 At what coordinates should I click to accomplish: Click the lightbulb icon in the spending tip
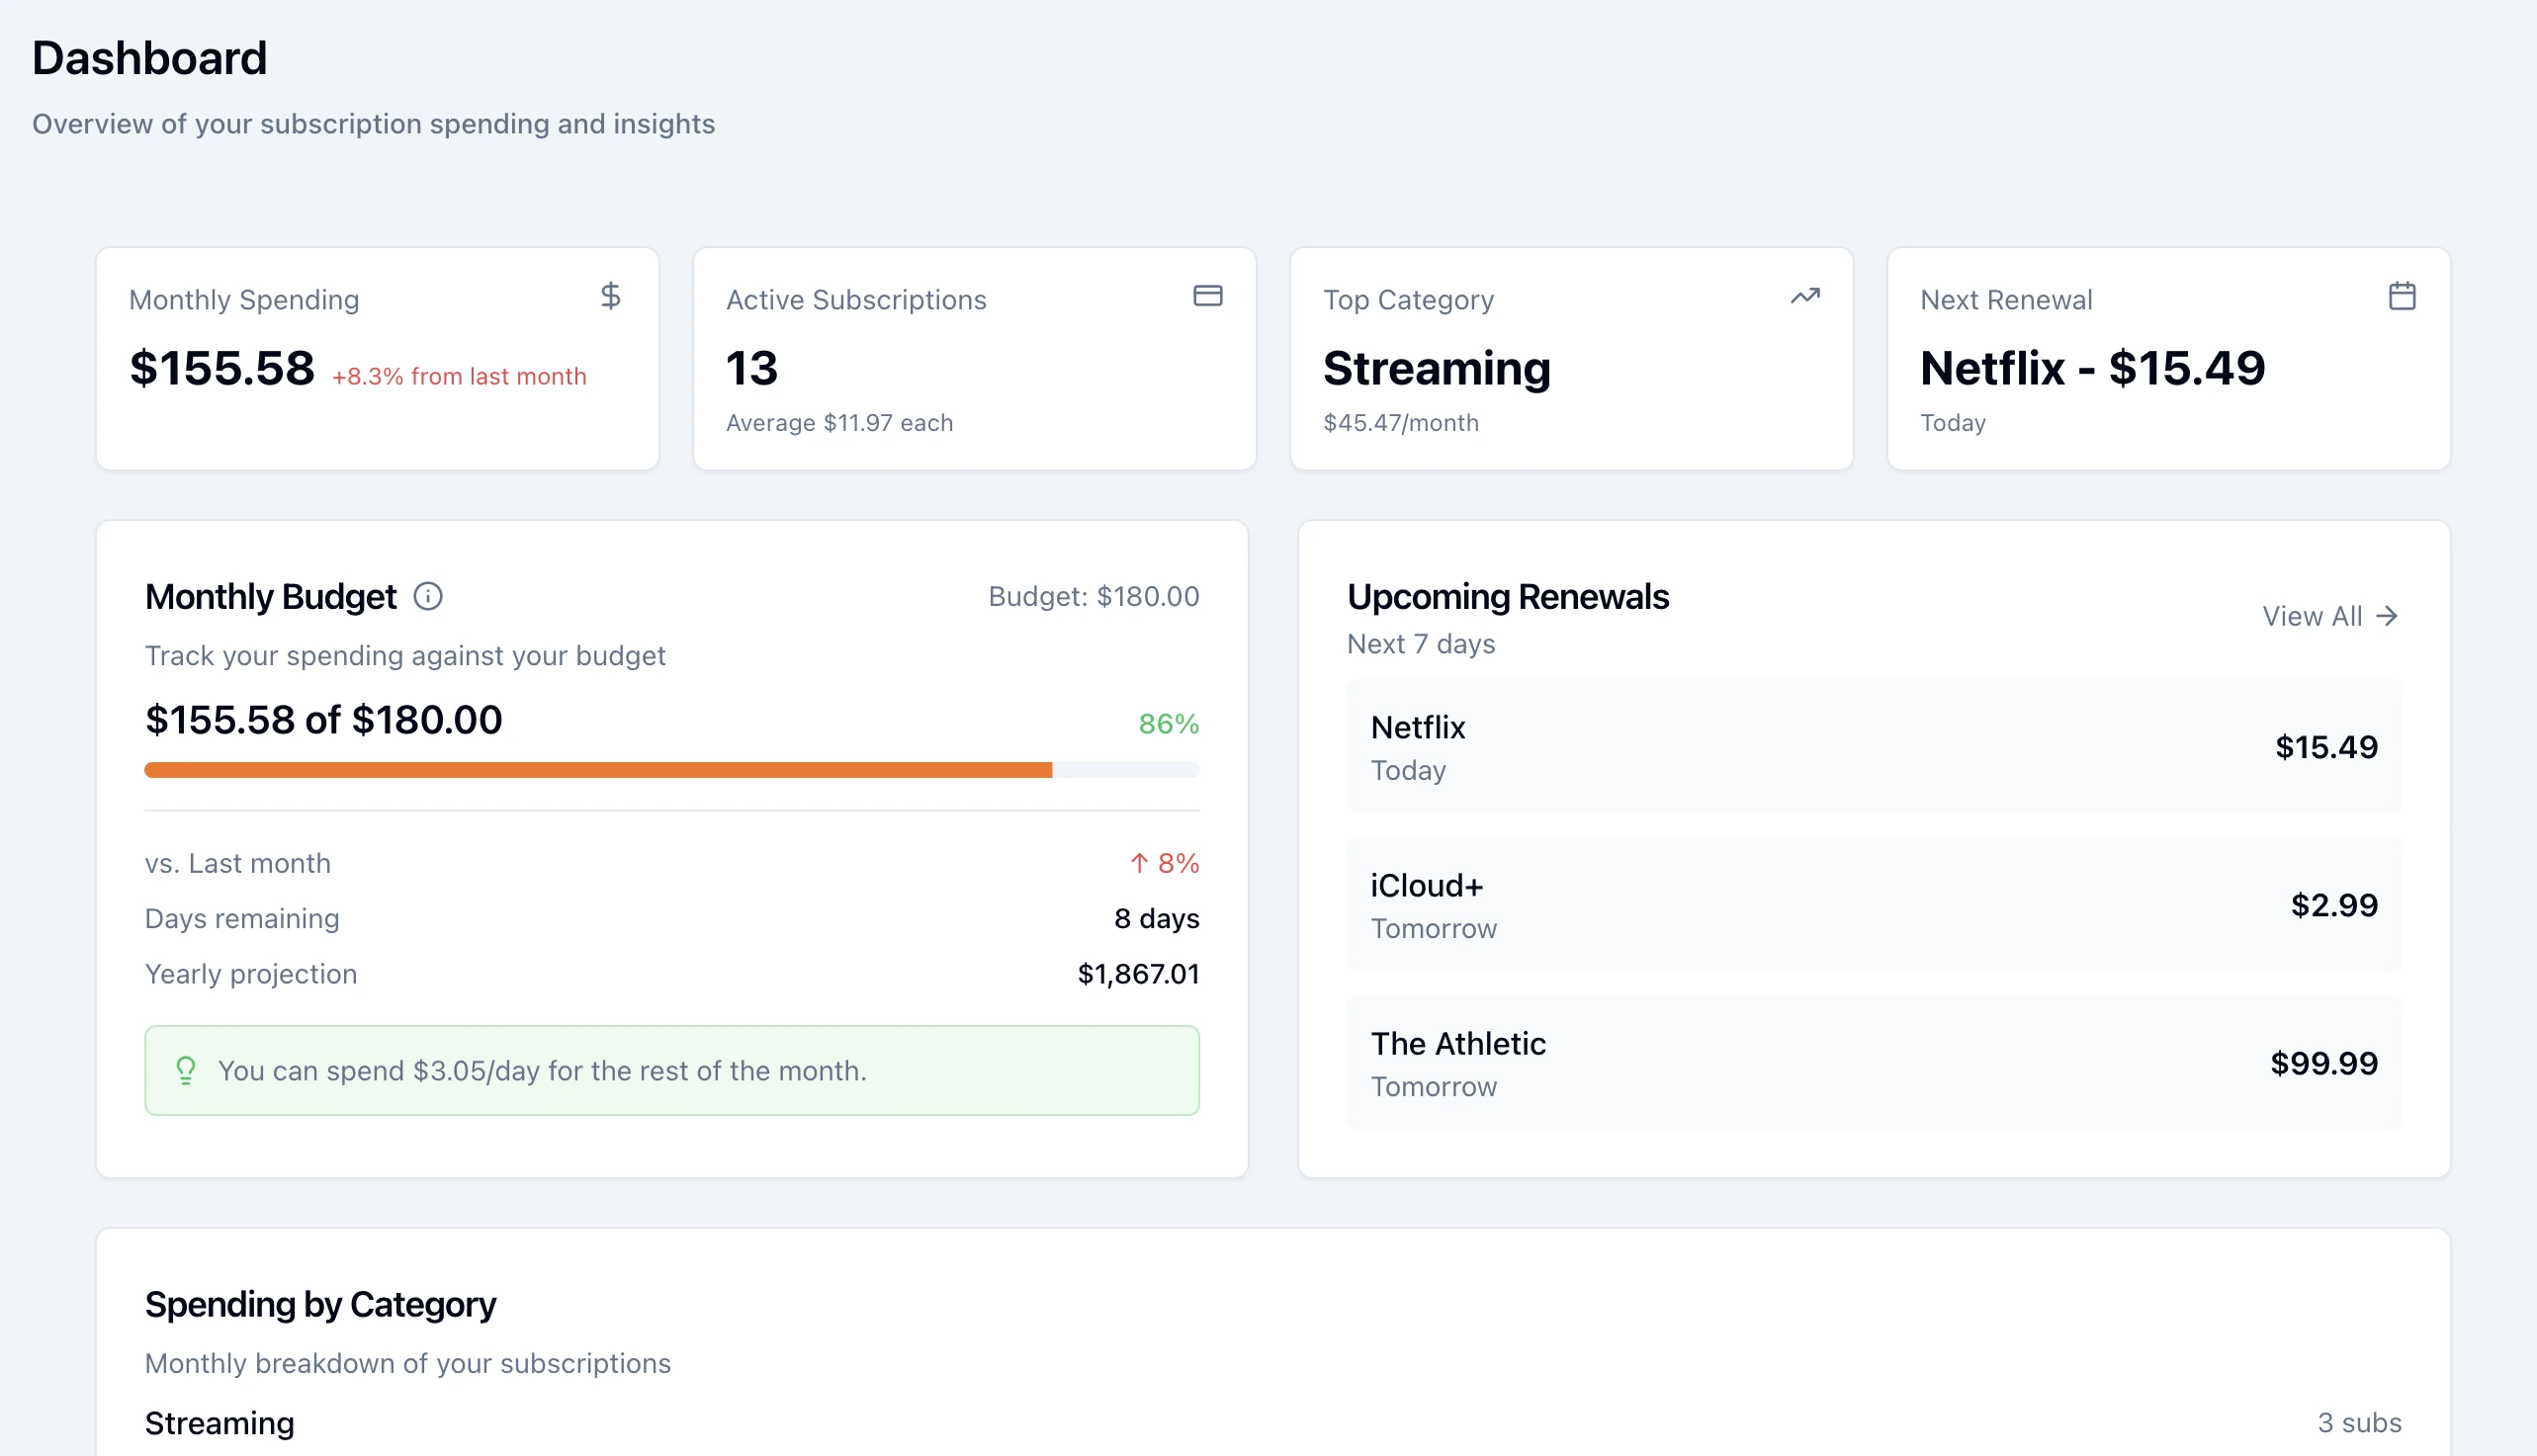click(185, 1070)
